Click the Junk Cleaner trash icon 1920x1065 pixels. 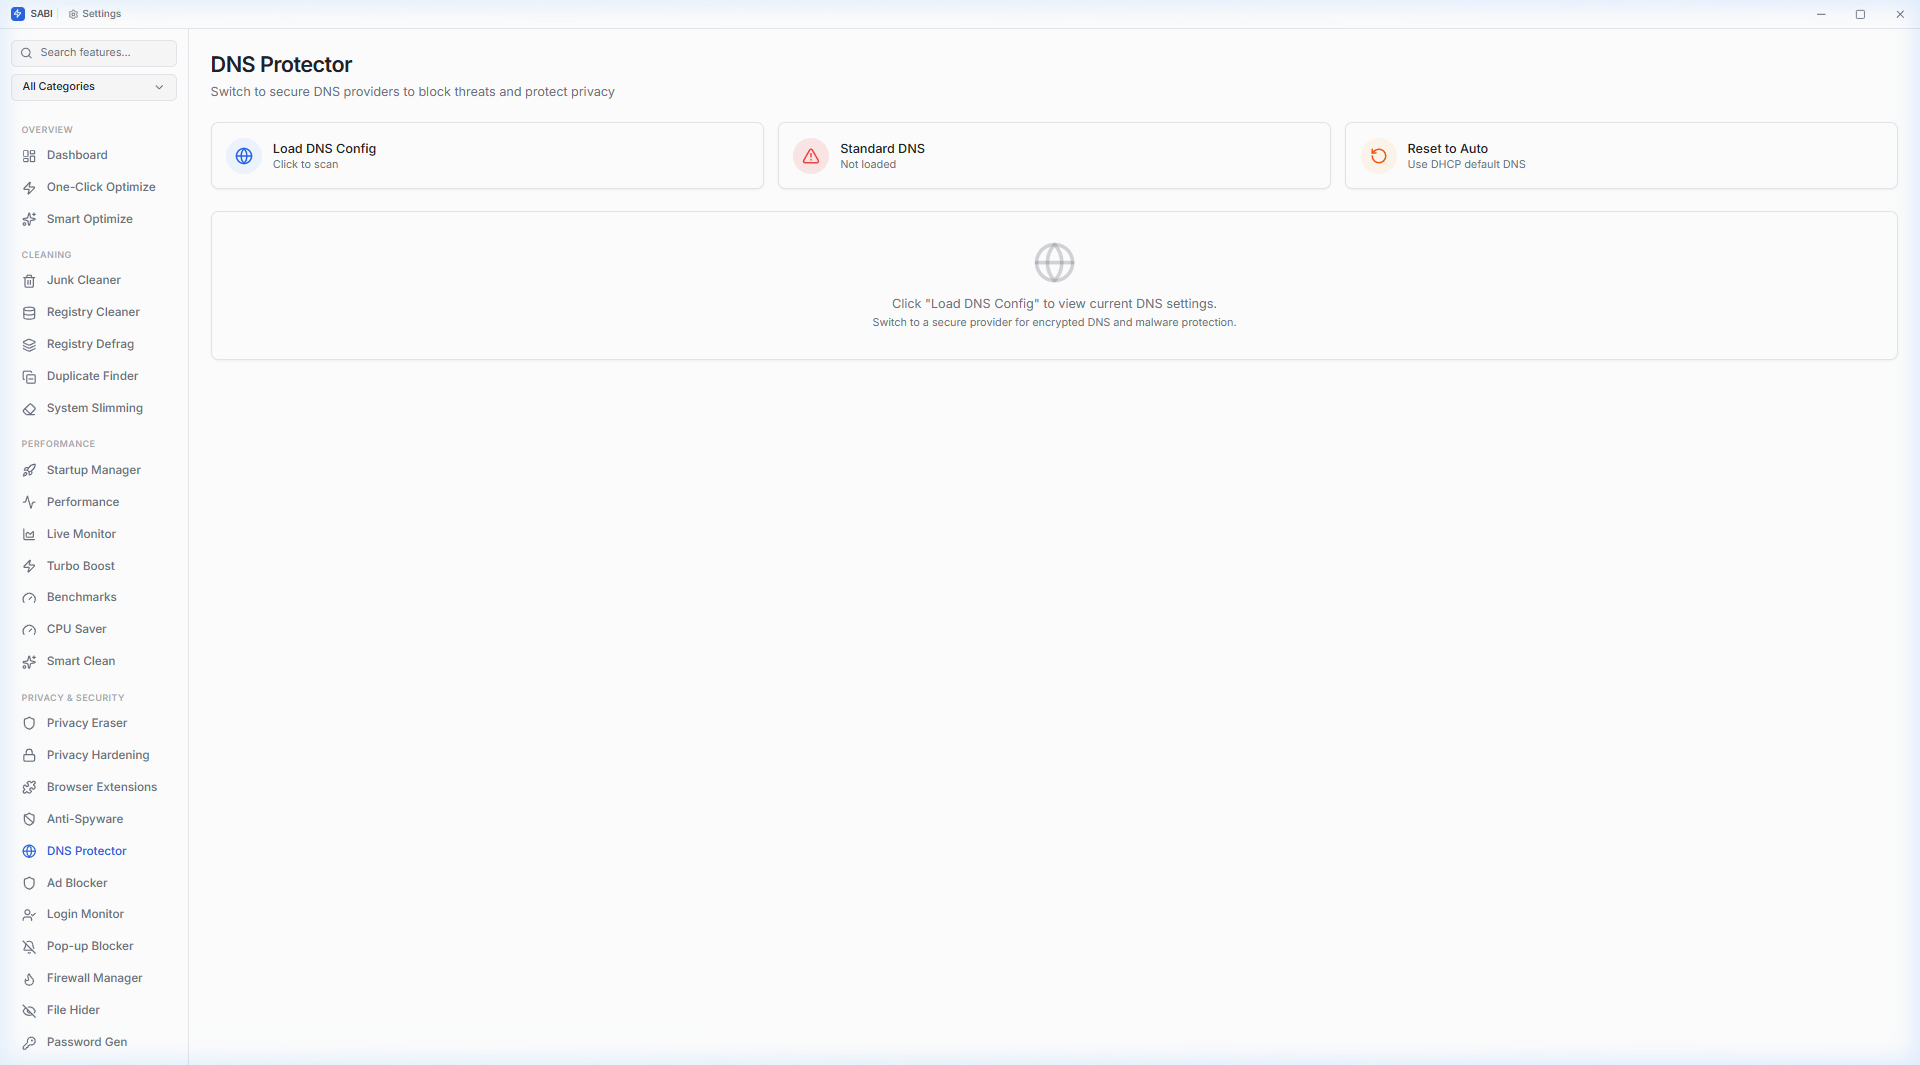(29, 281)
